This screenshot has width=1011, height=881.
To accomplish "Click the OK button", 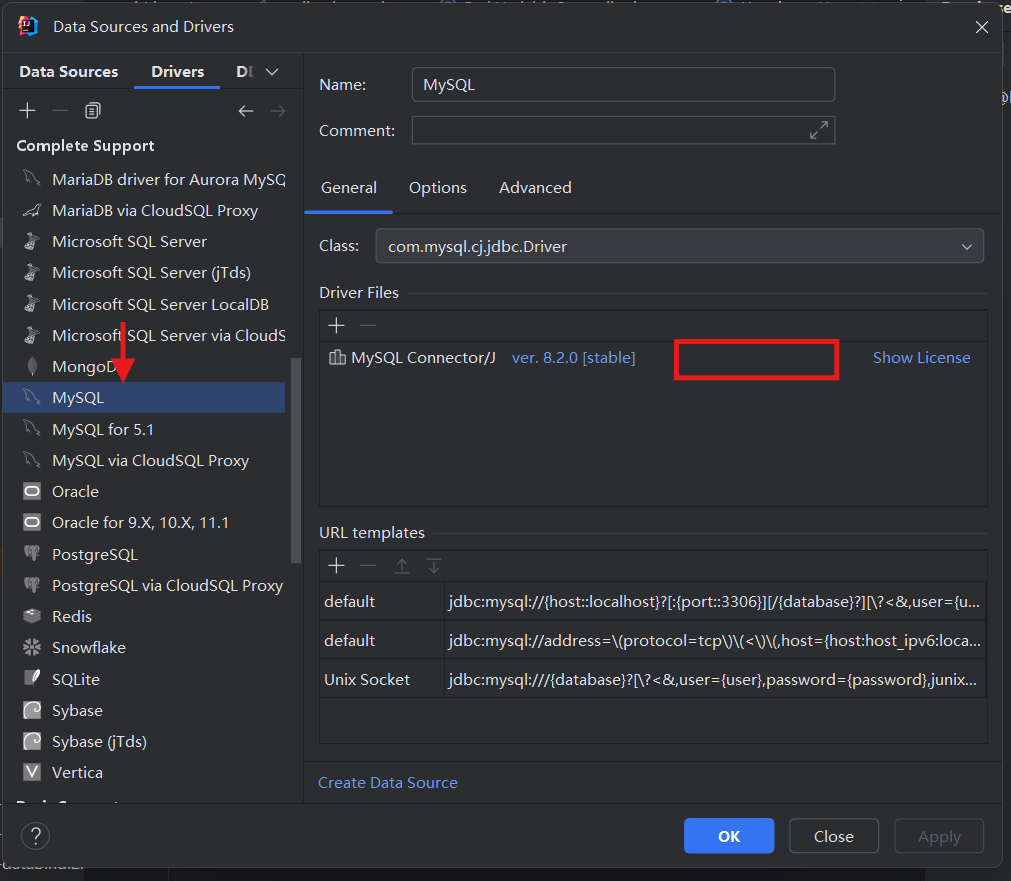I will tap(729, 836).
